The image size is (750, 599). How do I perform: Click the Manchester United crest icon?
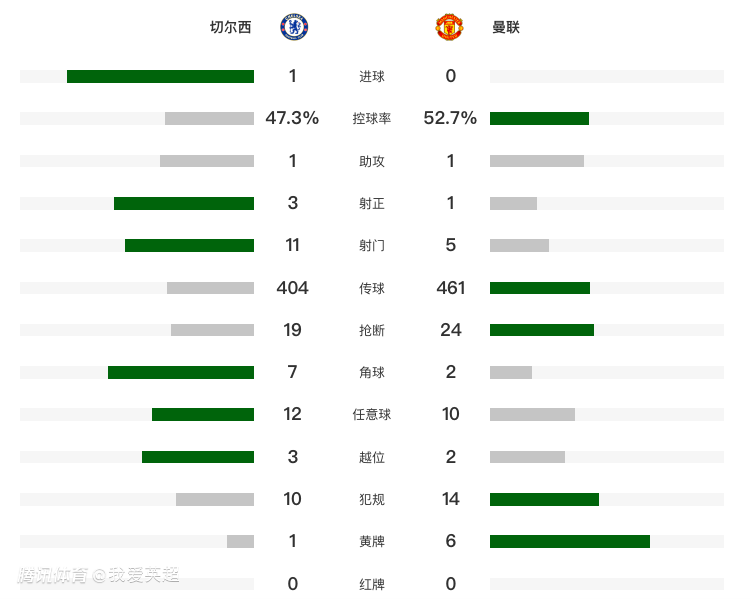[448, 27]
